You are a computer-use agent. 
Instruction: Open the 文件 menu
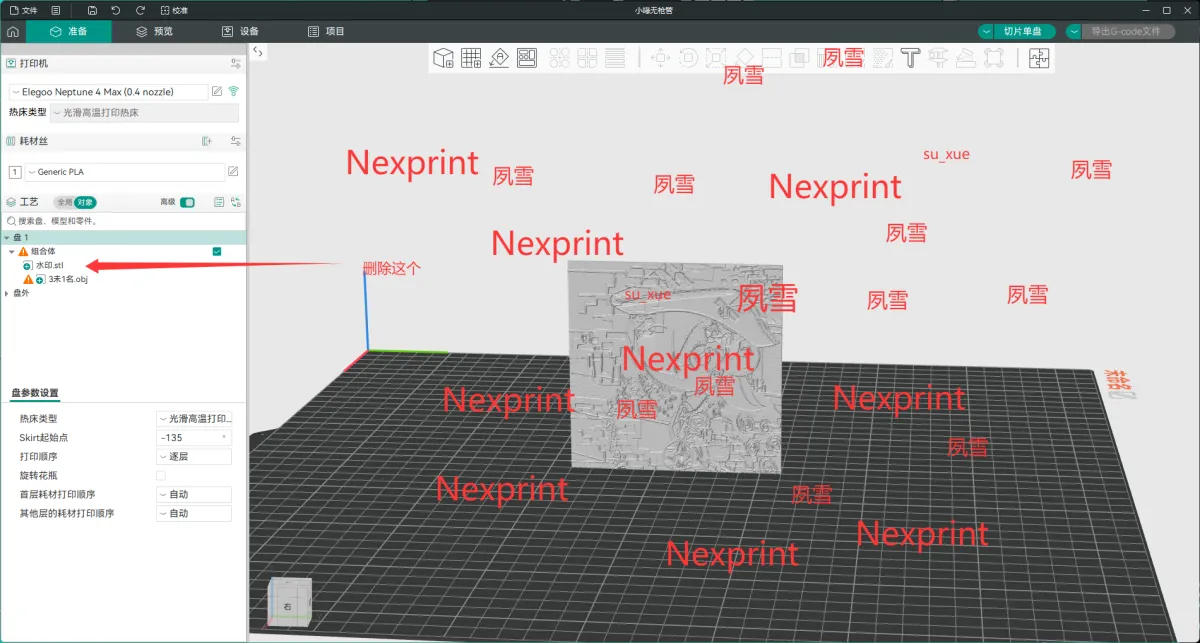(x=22, y=10)
